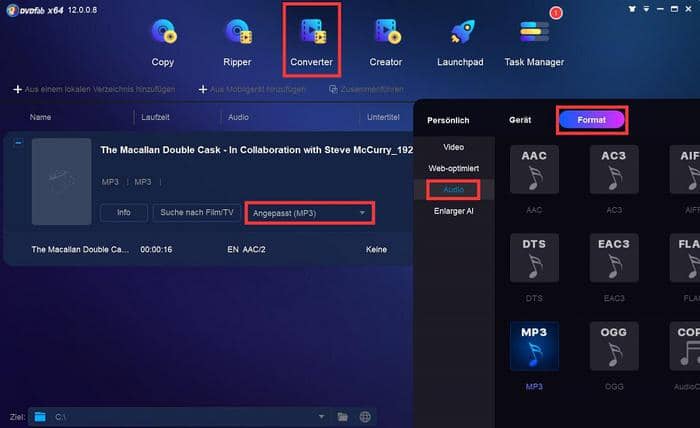Open the Ripper module
This screenshot has height=428, width=700.
click(x=238, y=42)
